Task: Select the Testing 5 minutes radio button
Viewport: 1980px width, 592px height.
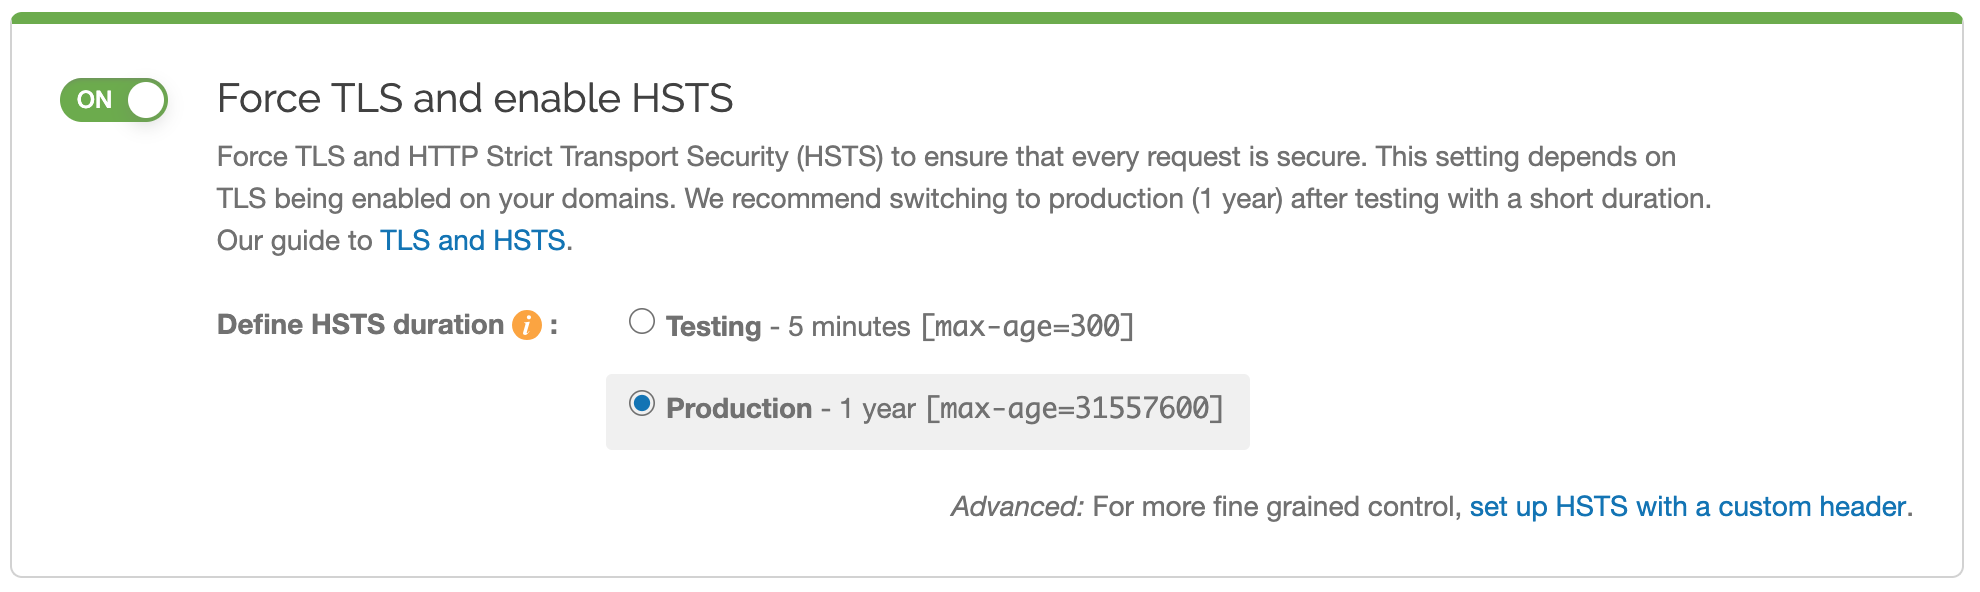Action: pyautogui.click(x=641, y=321)
